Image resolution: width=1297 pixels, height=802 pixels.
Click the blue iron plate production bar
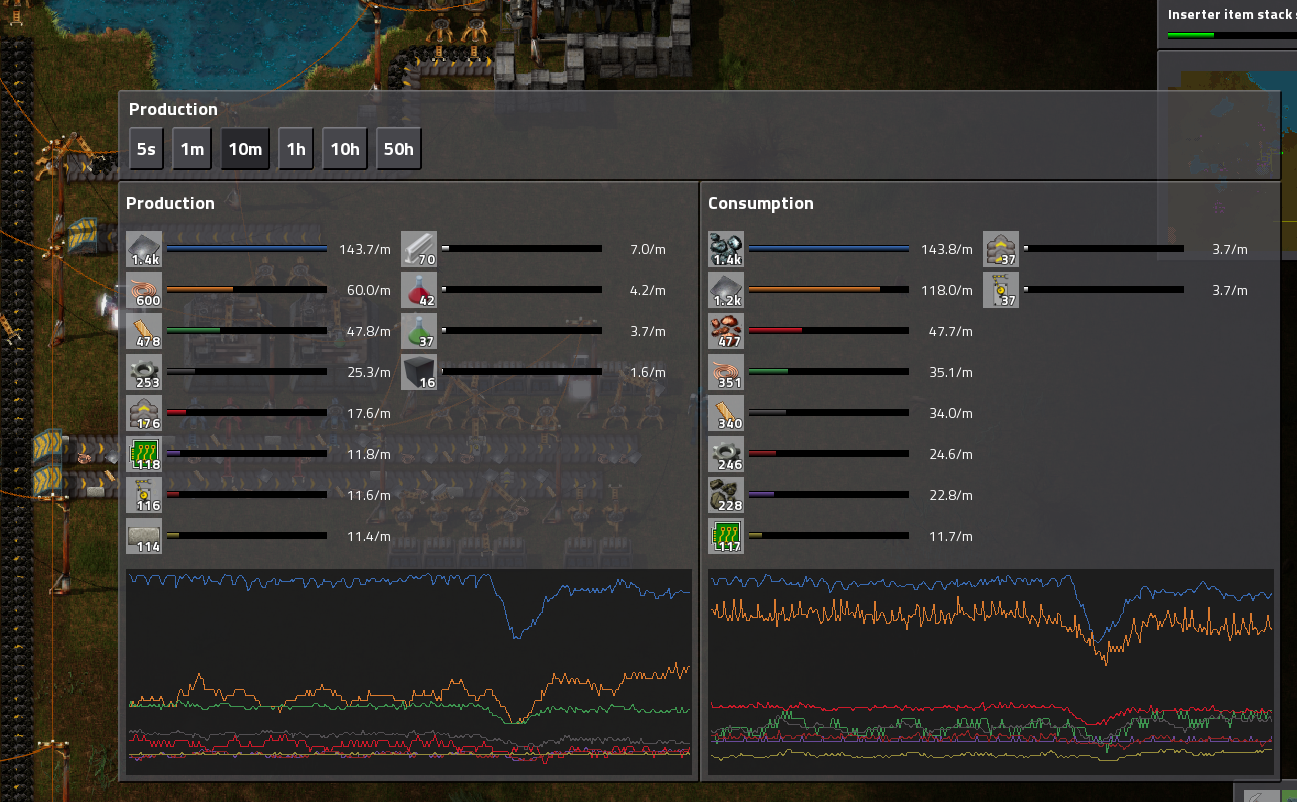(246, 249)
